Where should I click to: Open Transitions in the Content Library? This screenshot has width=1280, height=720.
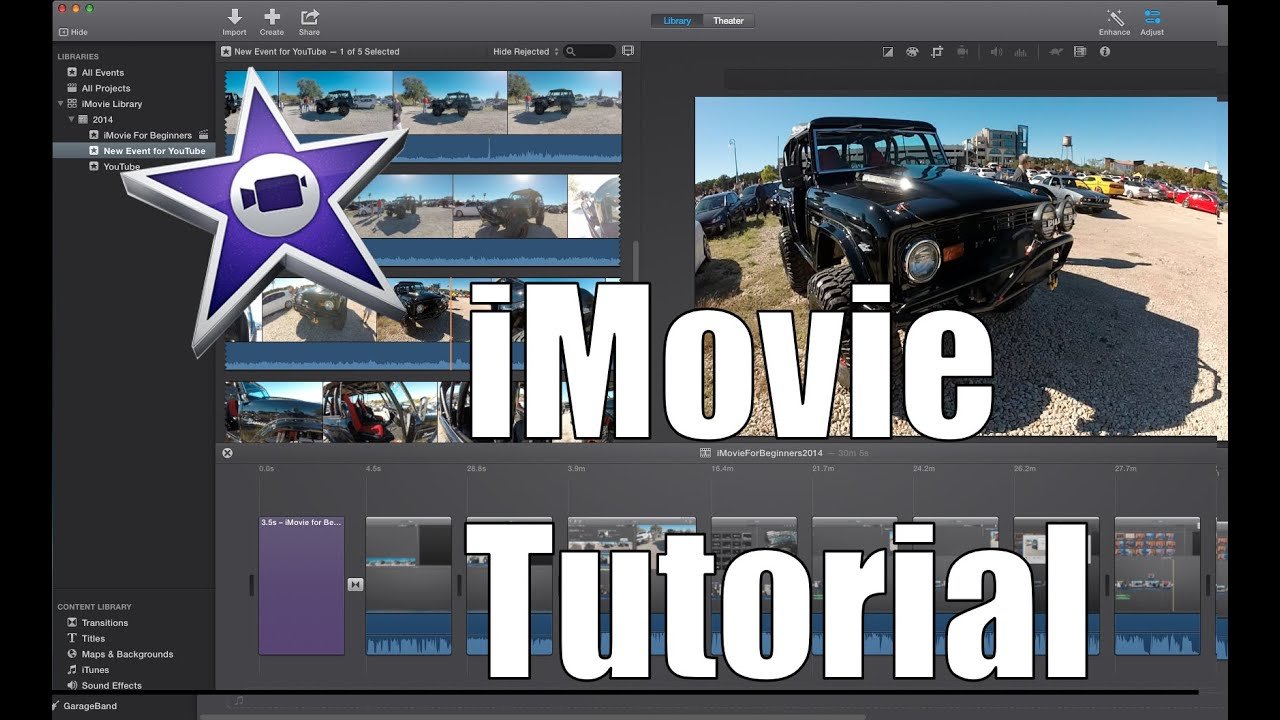[x=105, y=623]
